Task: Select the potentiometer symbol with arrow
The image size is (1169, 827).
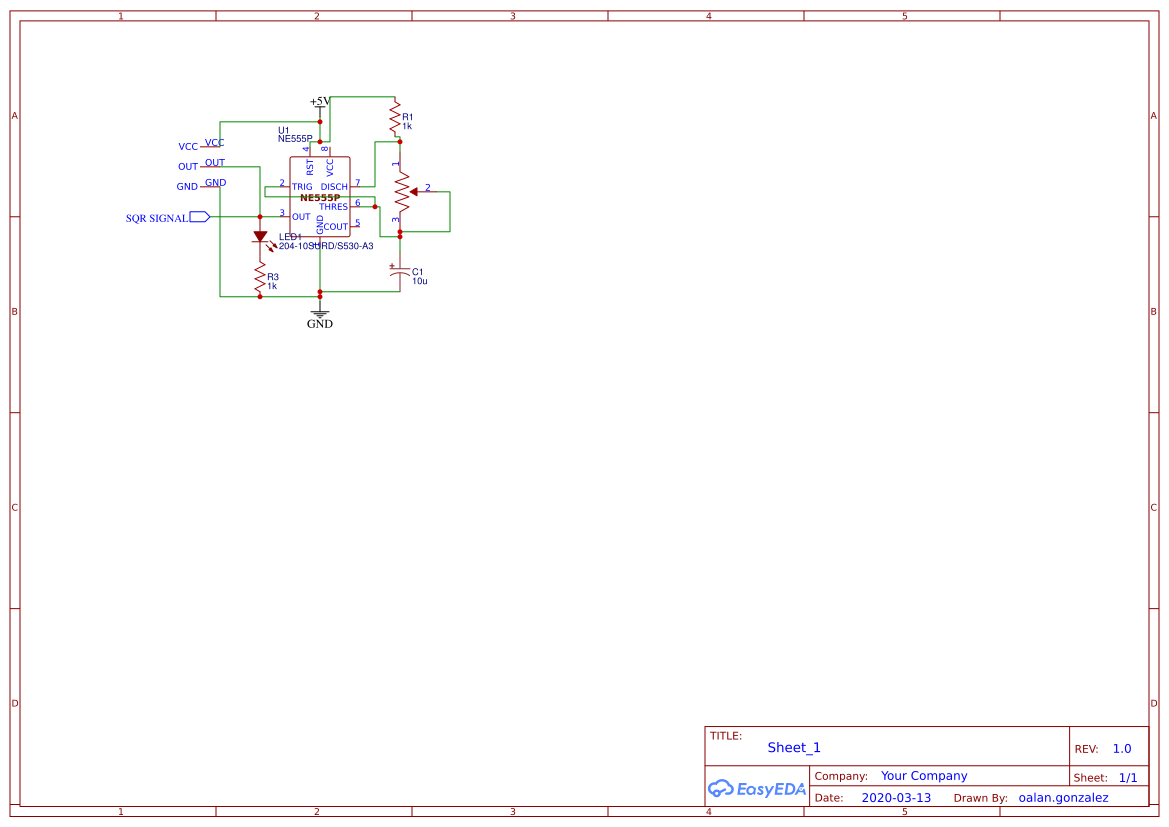Action: (404, 190)
